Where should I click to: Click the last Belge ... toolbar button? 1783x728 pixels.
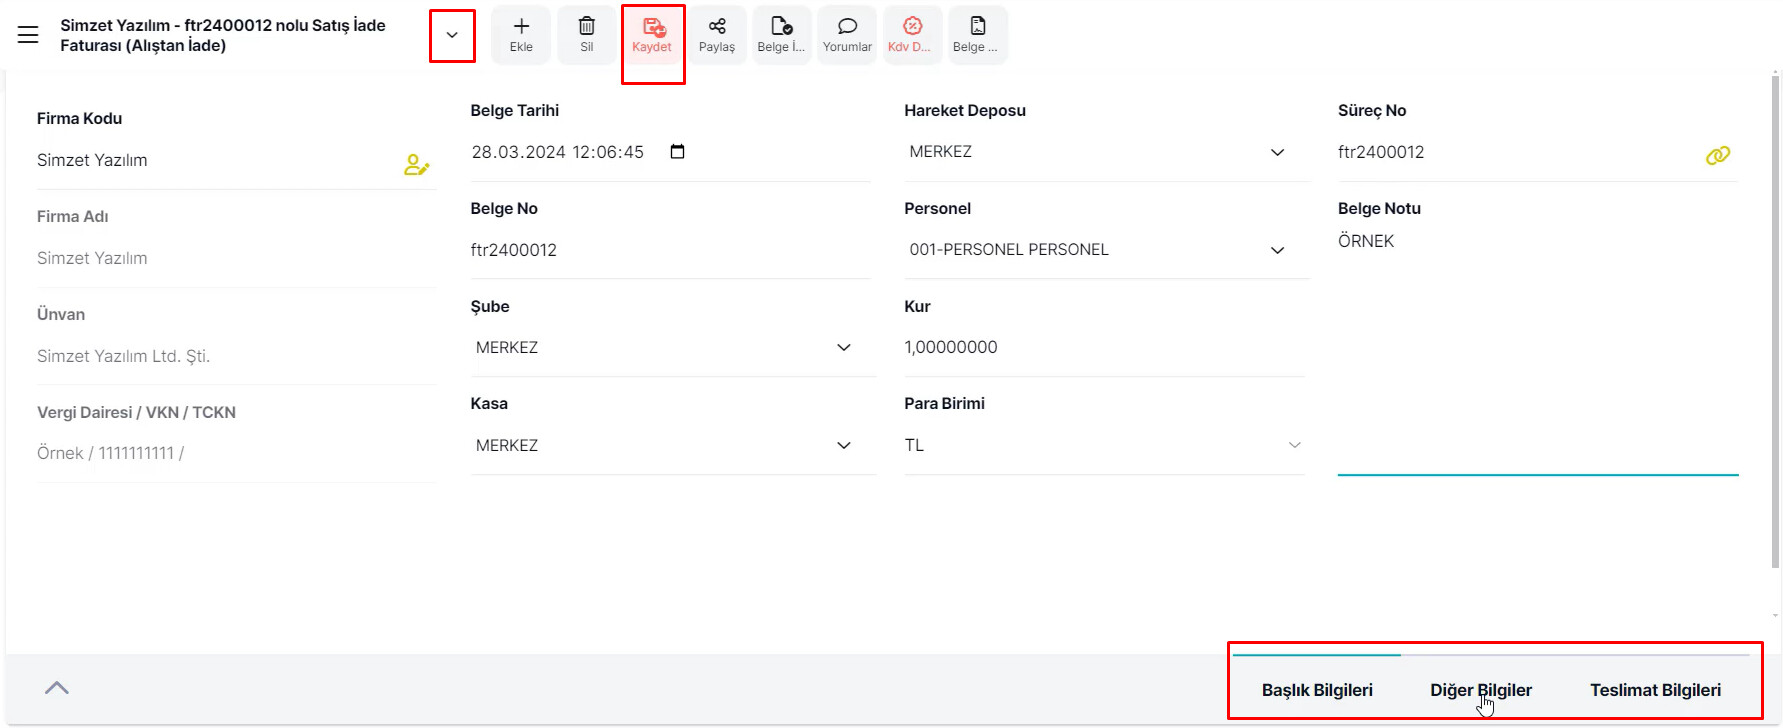(977, 35)
